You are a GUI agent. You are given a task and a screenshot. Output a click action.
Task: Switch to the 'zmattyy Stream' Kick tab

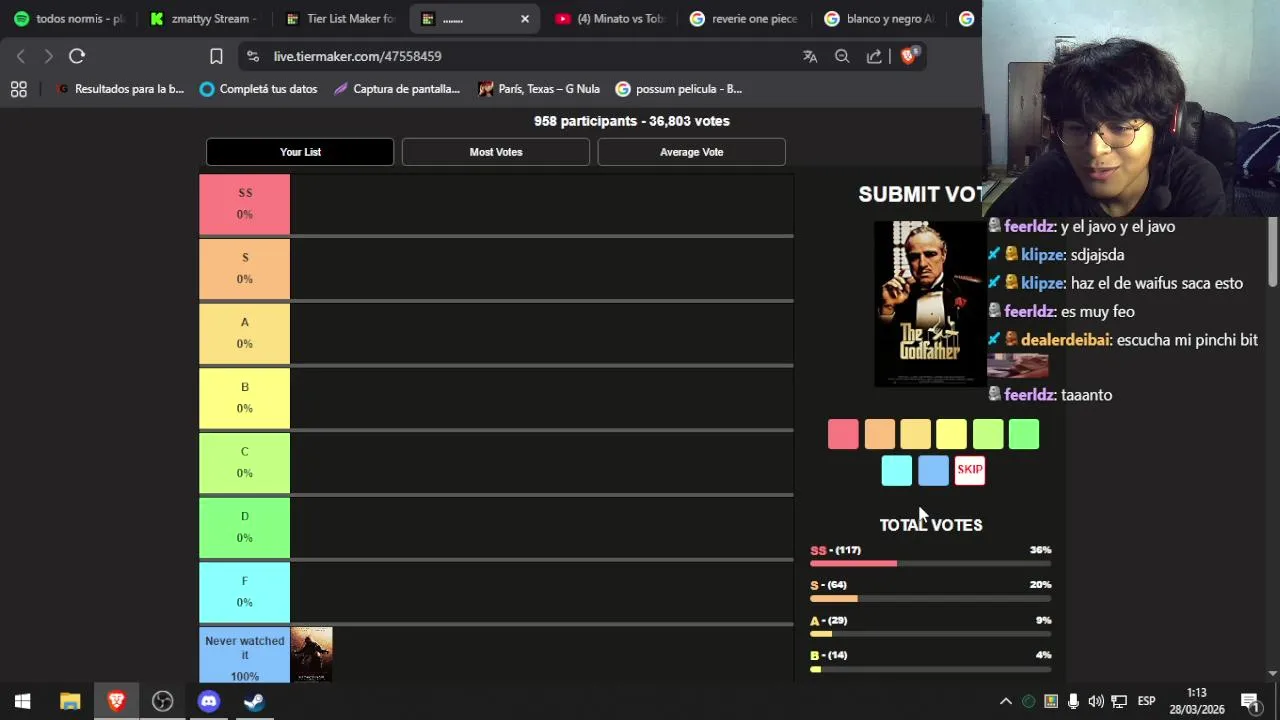[203, 19]
